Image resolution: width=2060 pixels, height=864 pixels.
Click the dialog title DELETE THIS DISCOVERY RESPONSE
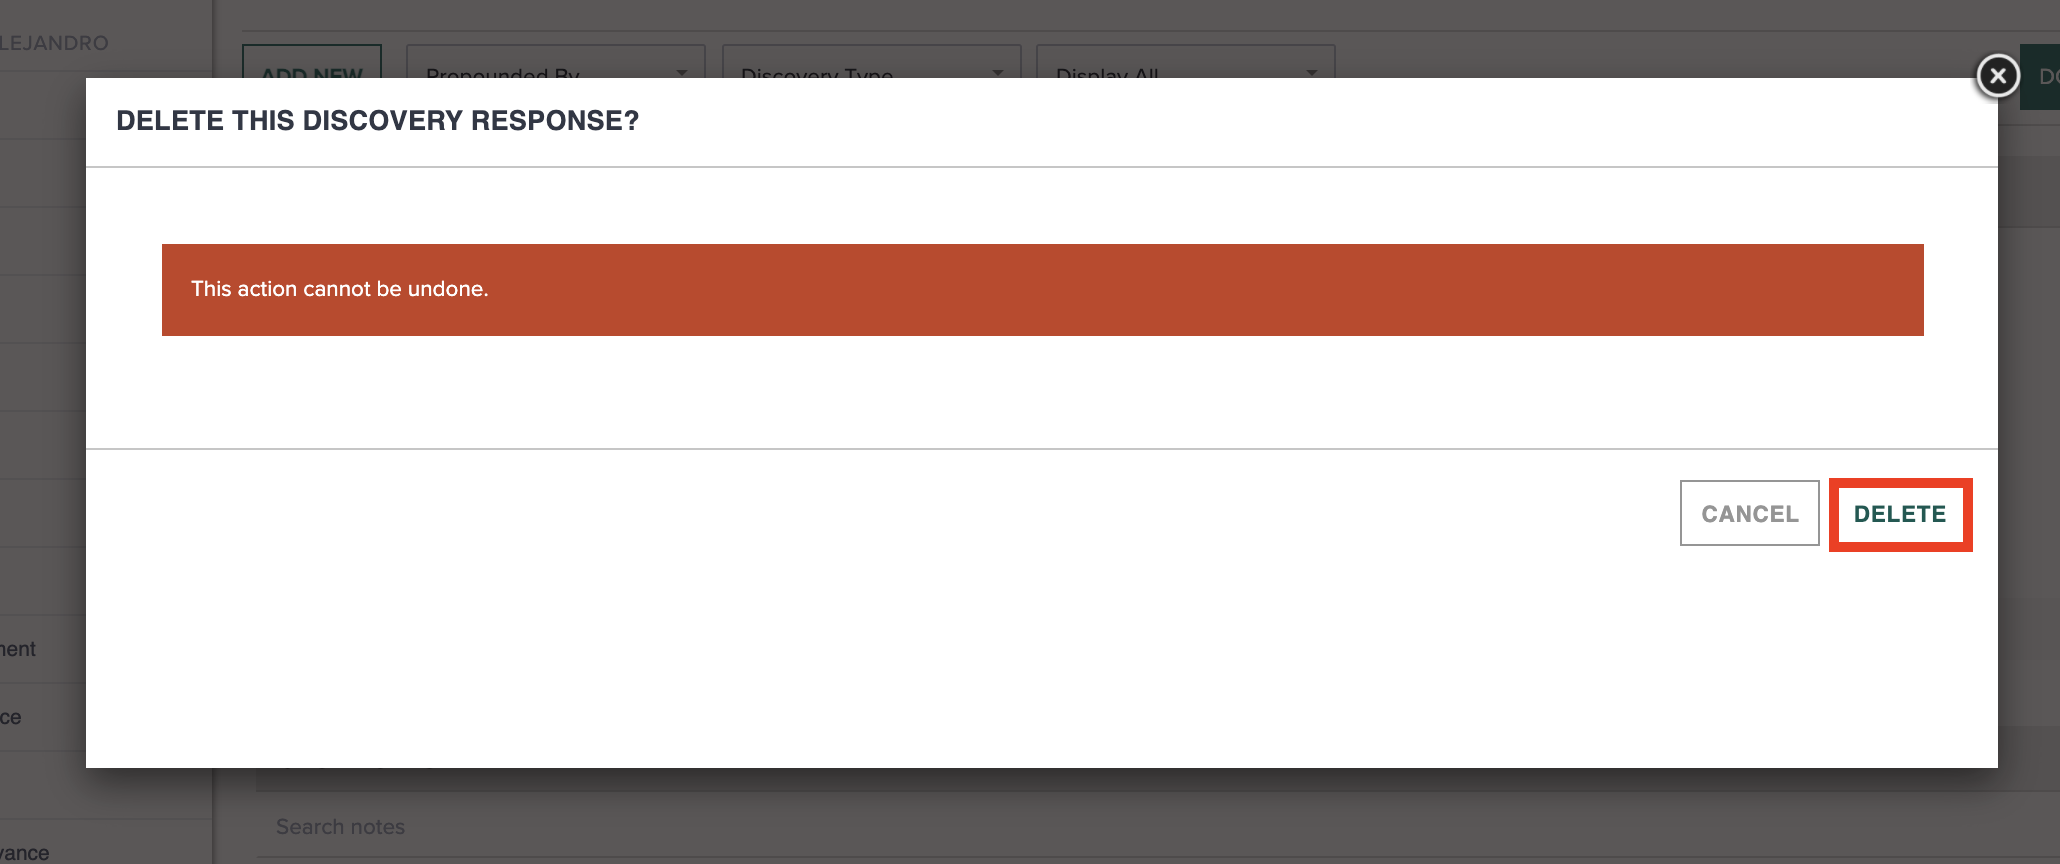(x=378, y=120)
